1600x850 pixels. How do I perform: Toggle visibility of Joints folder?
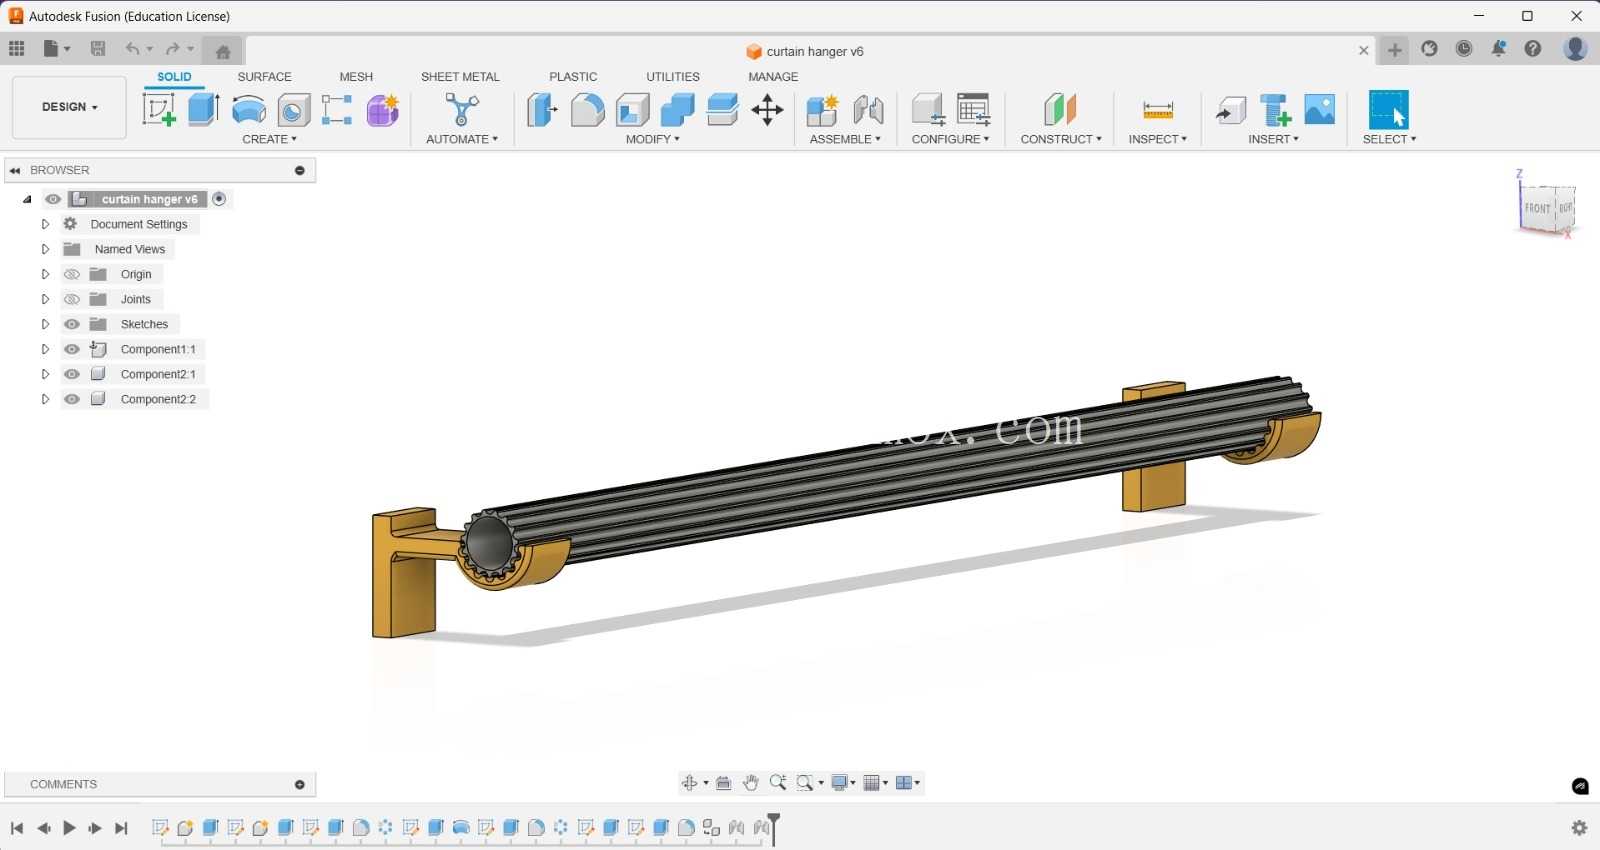coord(72,299)
